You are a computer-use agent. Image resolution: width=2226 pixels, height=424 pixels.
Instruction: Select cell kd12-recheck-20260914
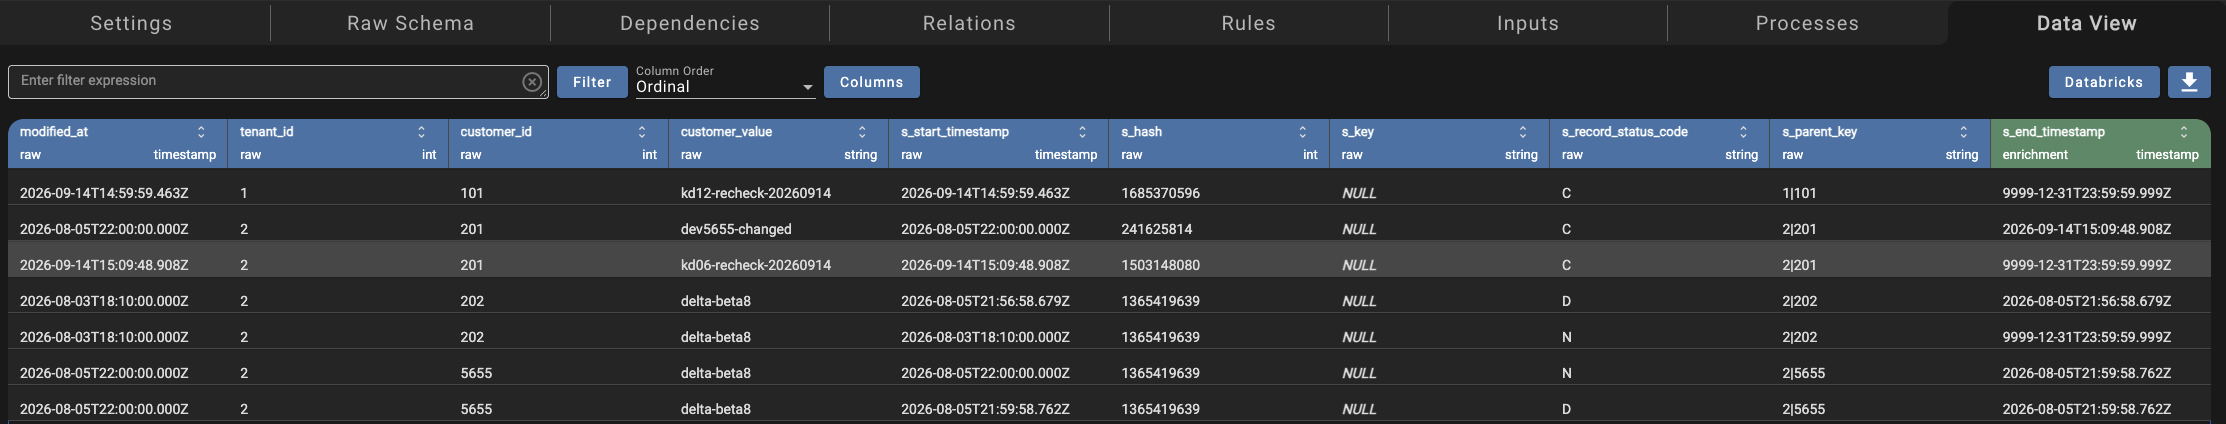tap(756, 193)
